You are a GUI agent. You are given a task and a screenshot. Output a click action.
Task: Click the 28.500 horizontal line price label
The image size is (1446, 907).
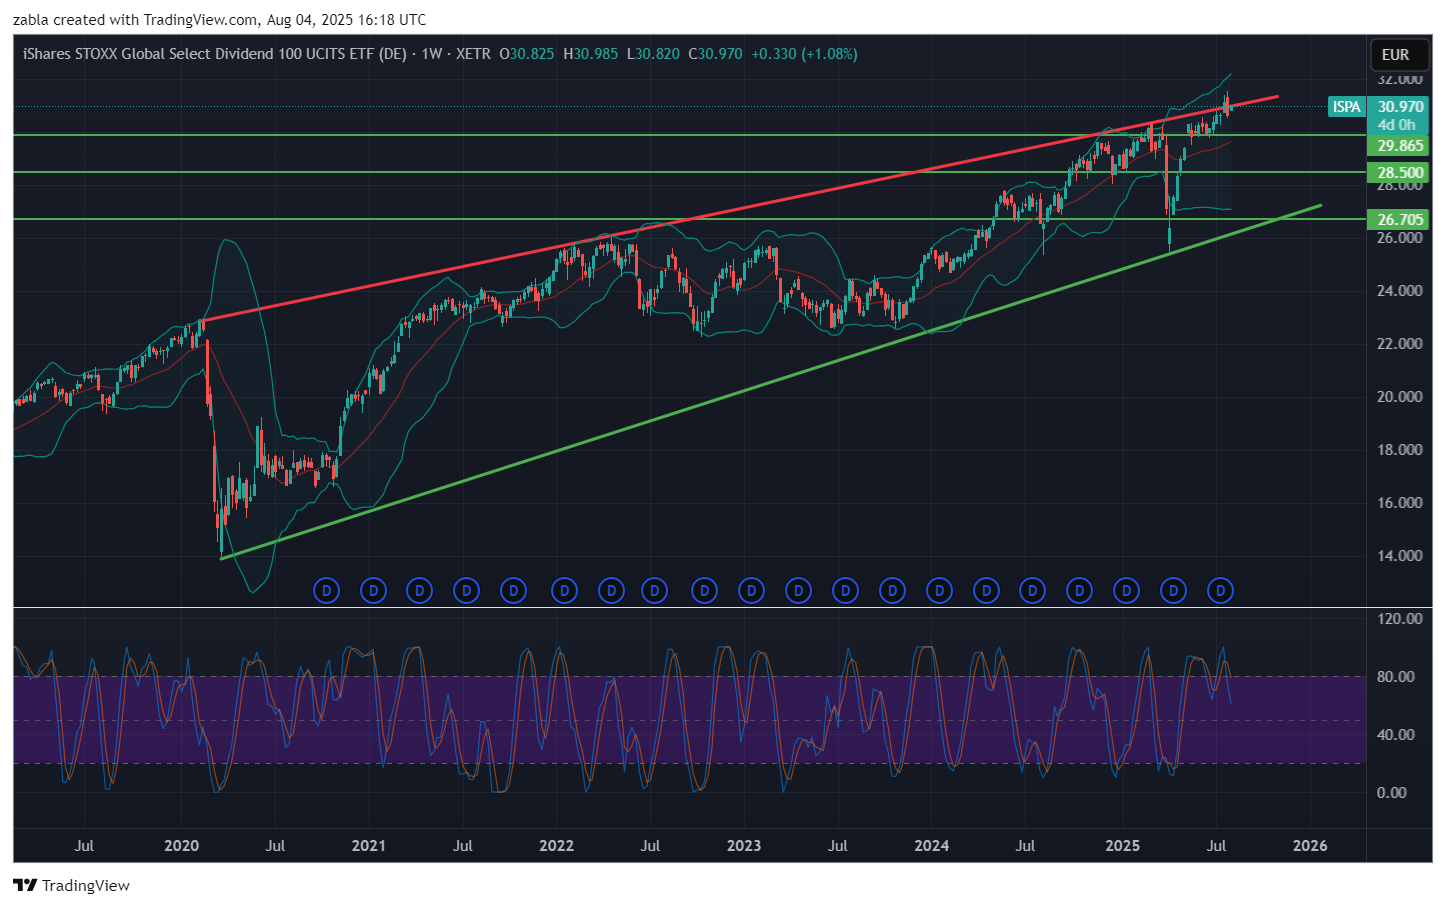1400,173
